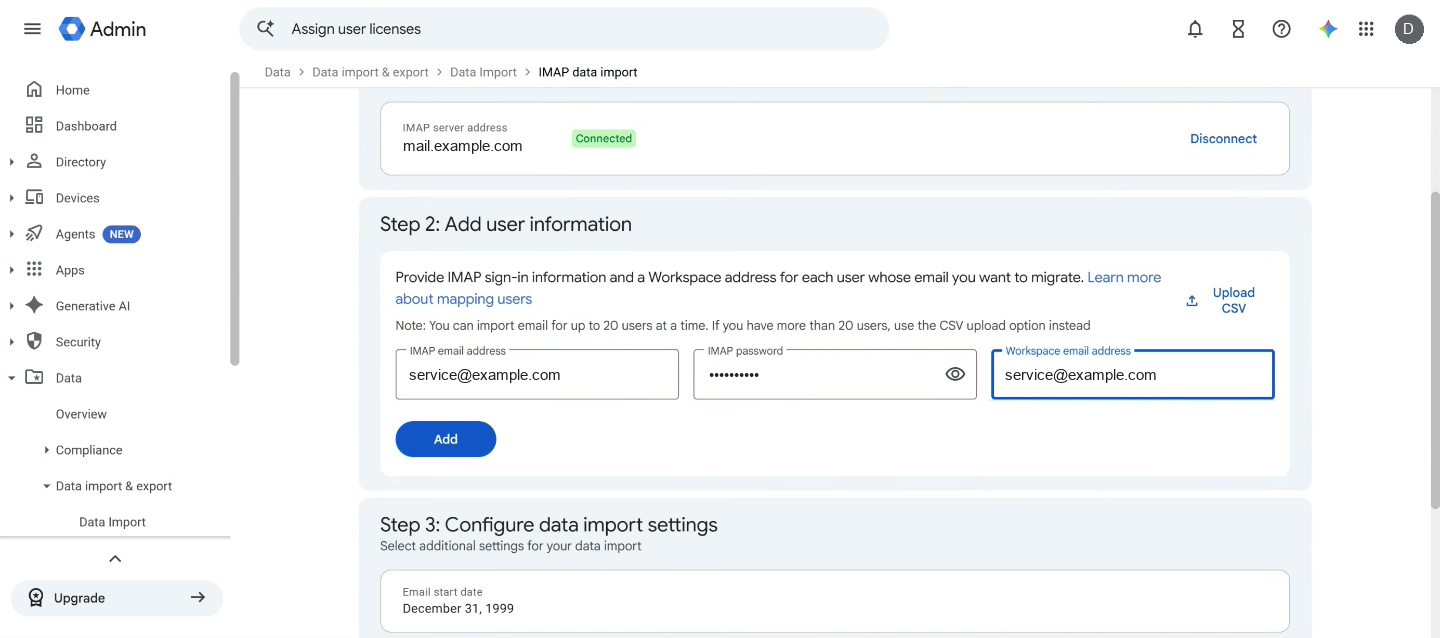Click the Directory person icon
The height and width of the screenshot is (638, 1440).
tap(34, 162)
